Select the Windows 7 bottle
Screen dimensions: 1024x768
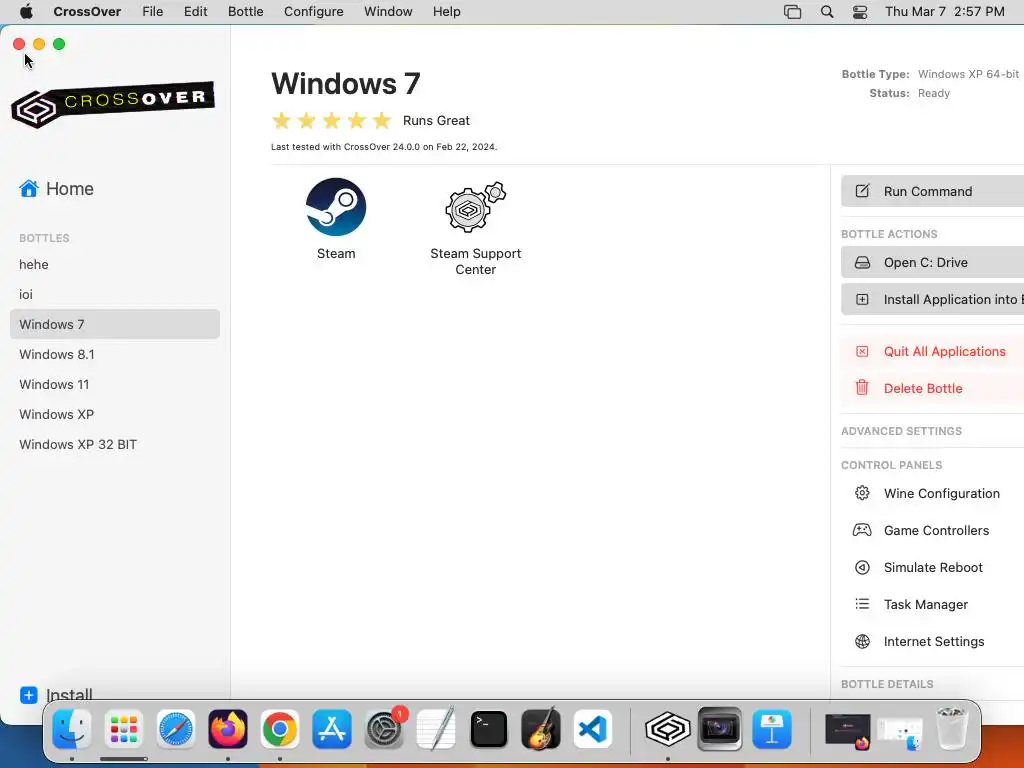115,325
